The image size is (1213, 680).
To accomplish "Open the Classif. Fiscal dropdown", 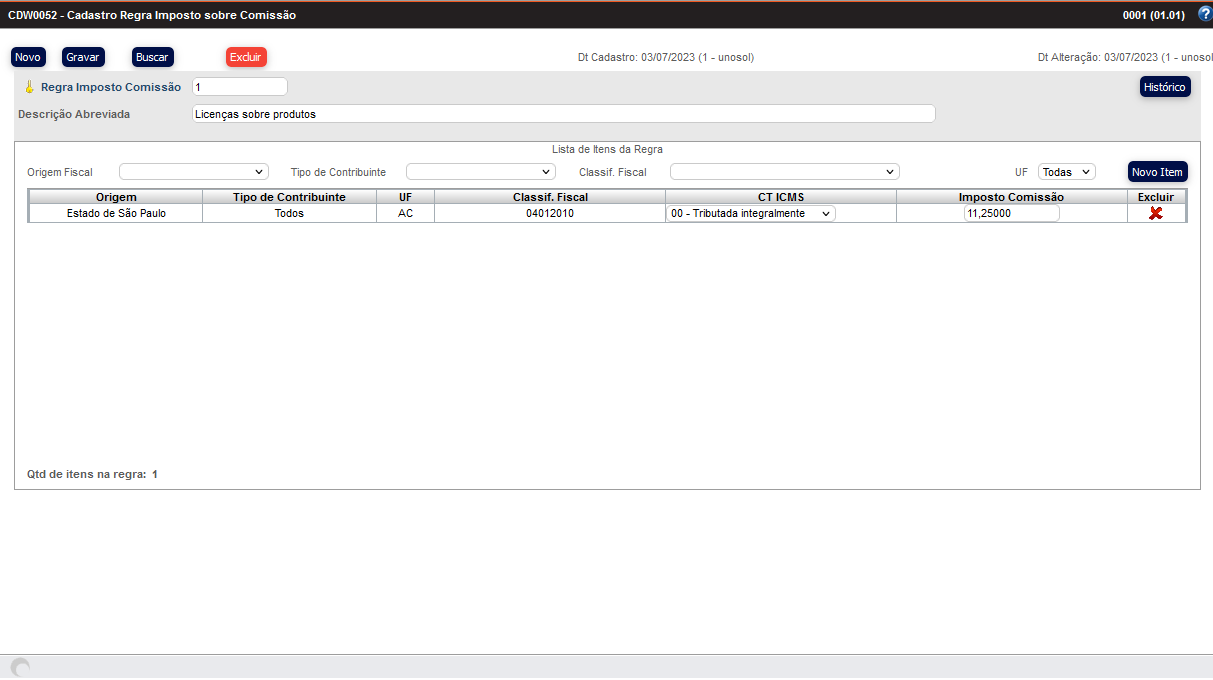I will (784, 171).
